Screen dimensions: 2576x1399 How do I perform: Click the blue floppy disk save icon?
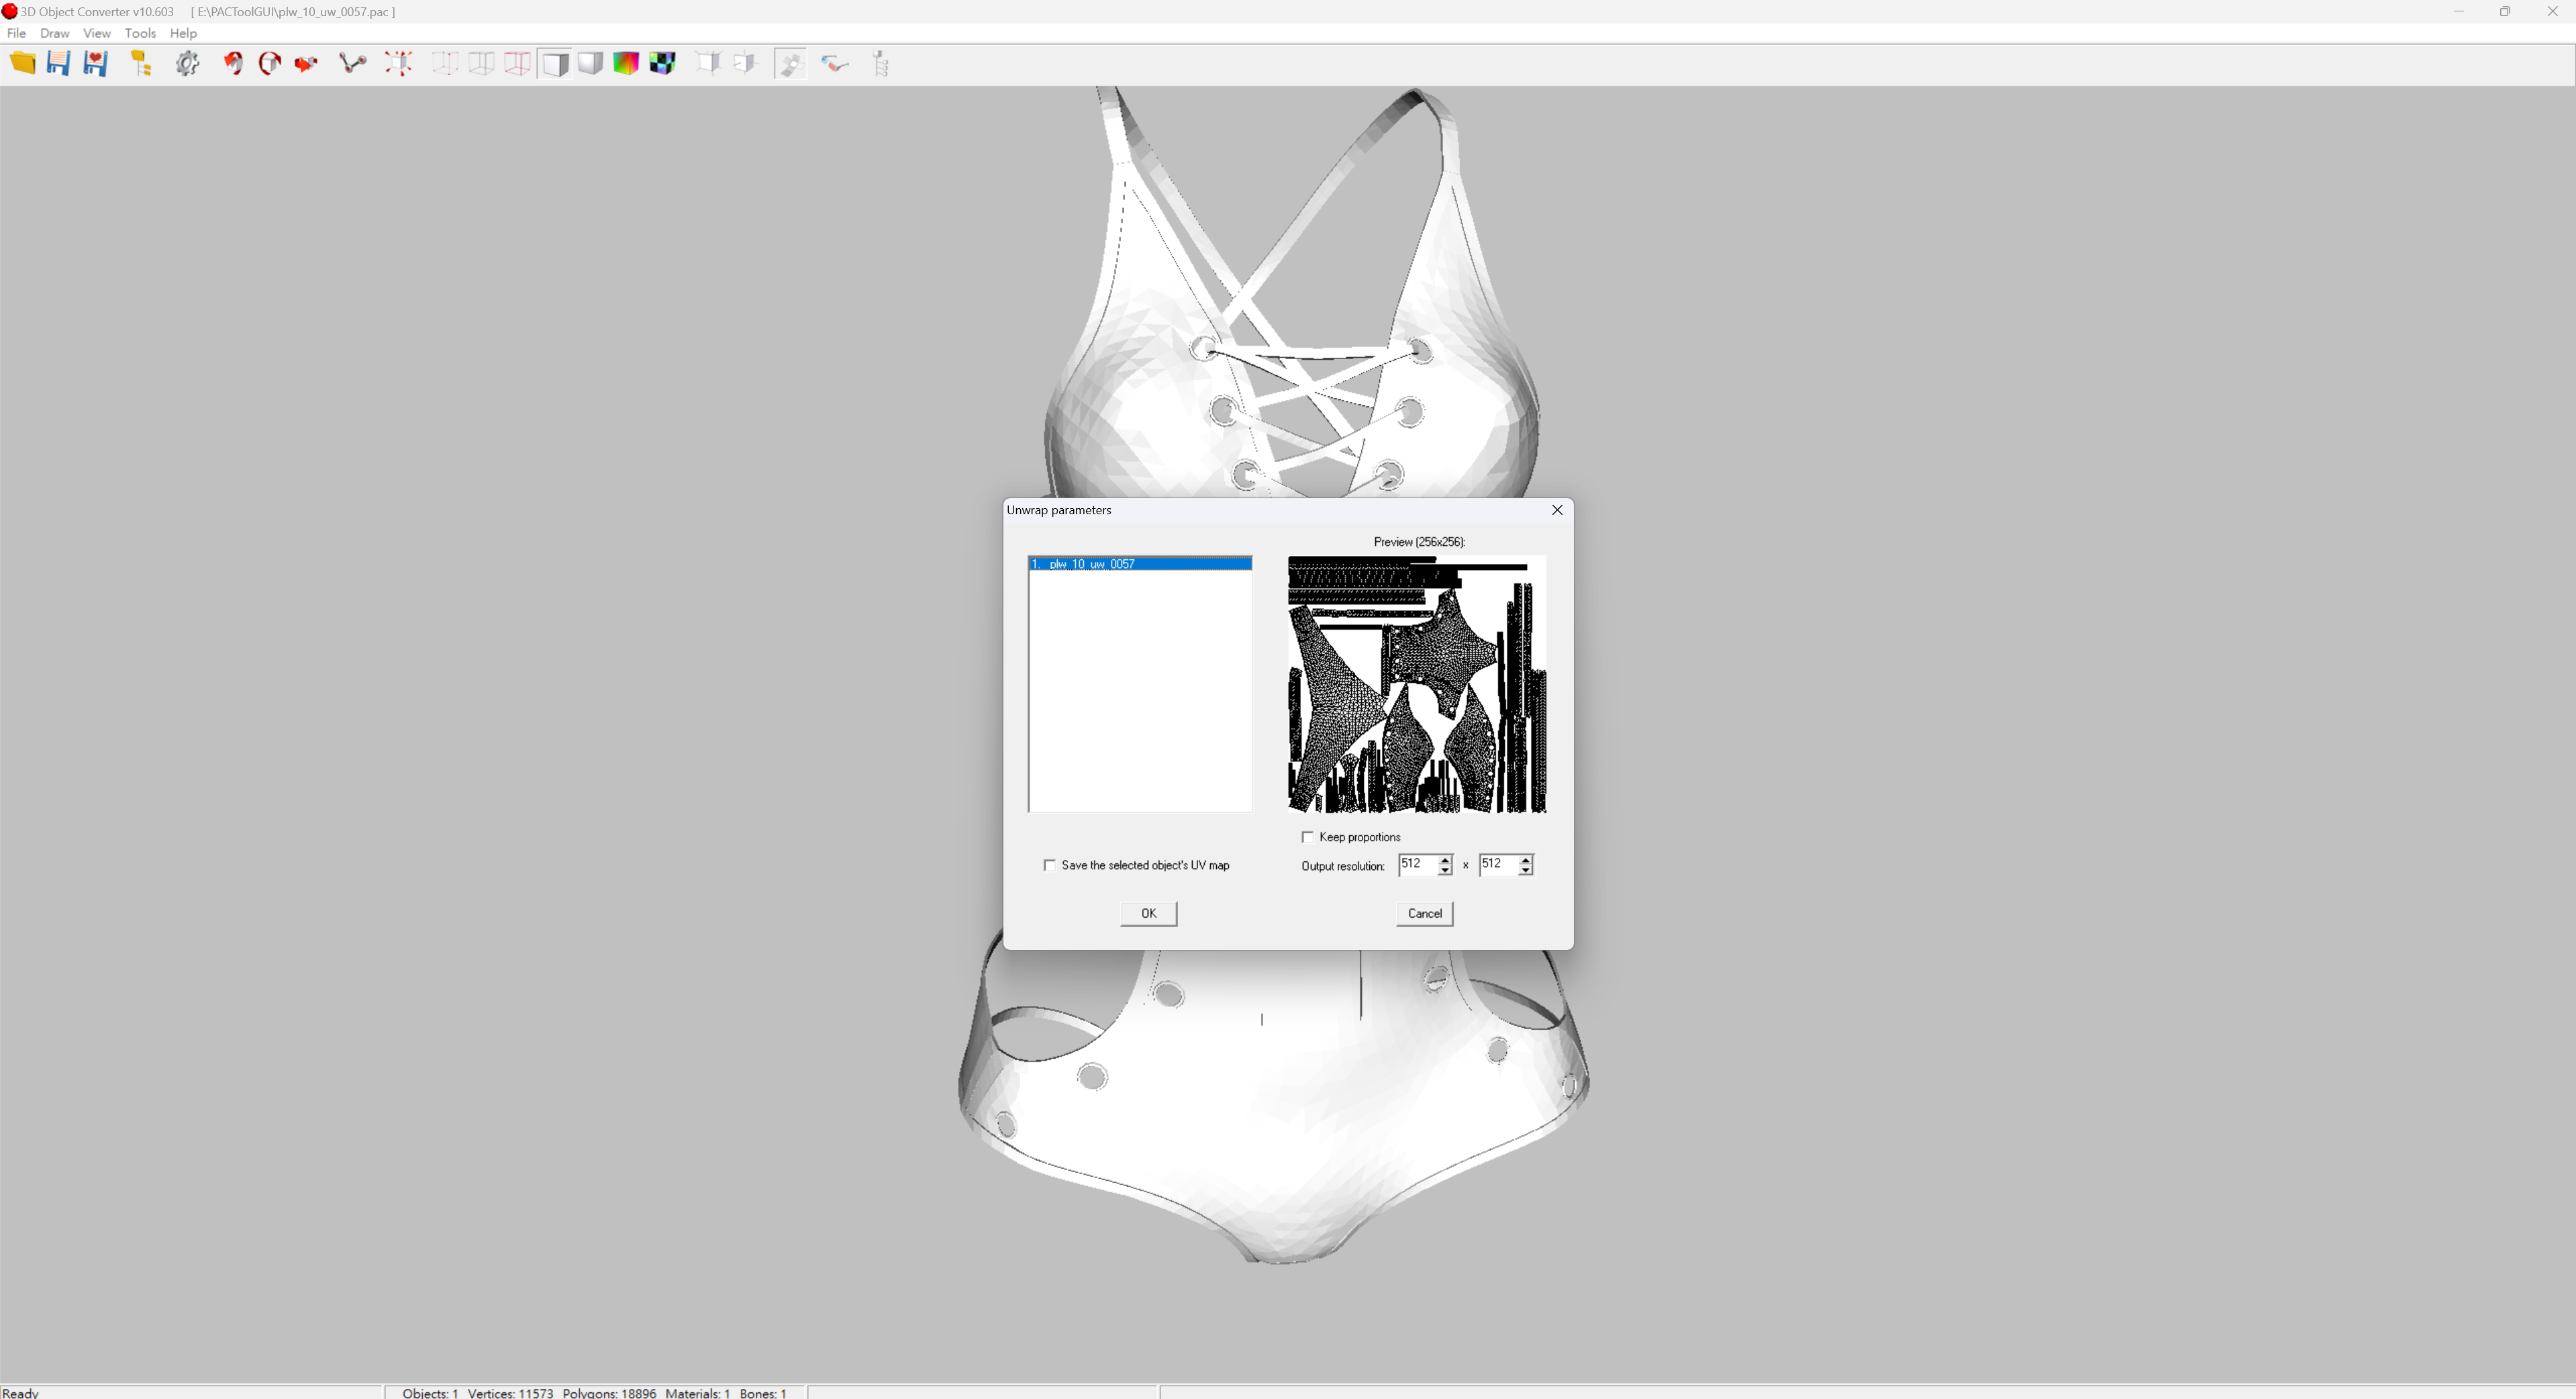coord(58,63)
